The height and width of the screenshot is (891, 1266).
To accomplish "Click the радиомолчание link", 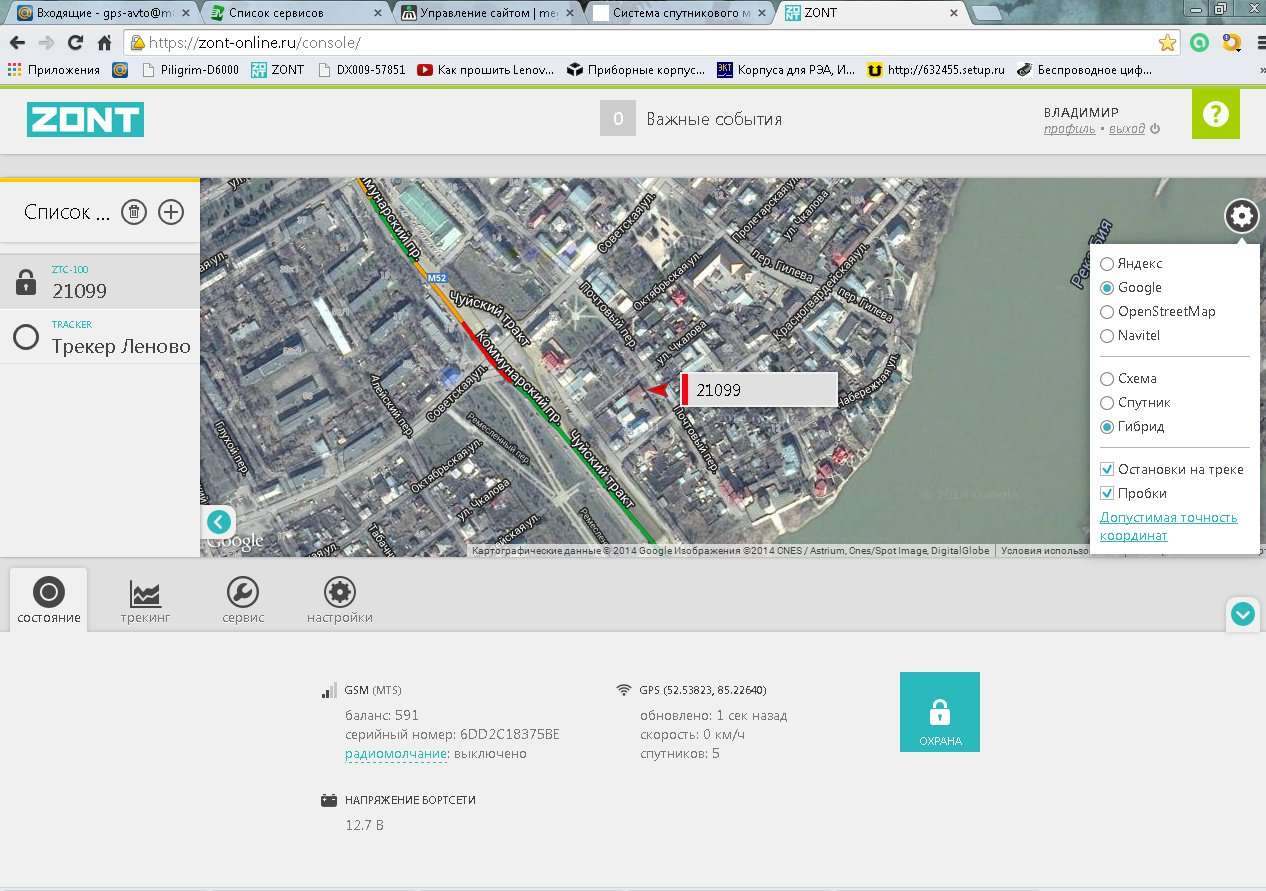I will (x=396, y=753).
